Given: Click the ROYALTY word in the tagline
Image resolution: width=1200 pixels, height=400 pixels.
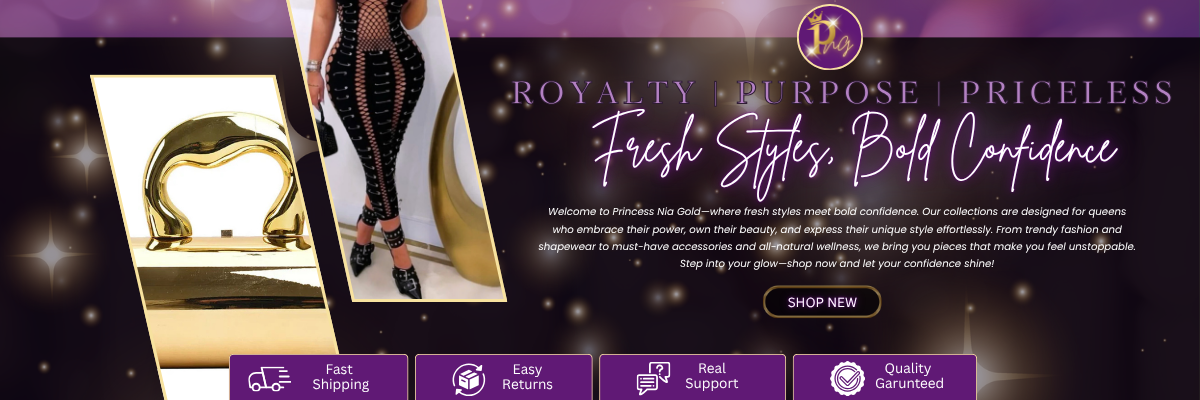Looking at the screenshot, I should tap(604, 93).
